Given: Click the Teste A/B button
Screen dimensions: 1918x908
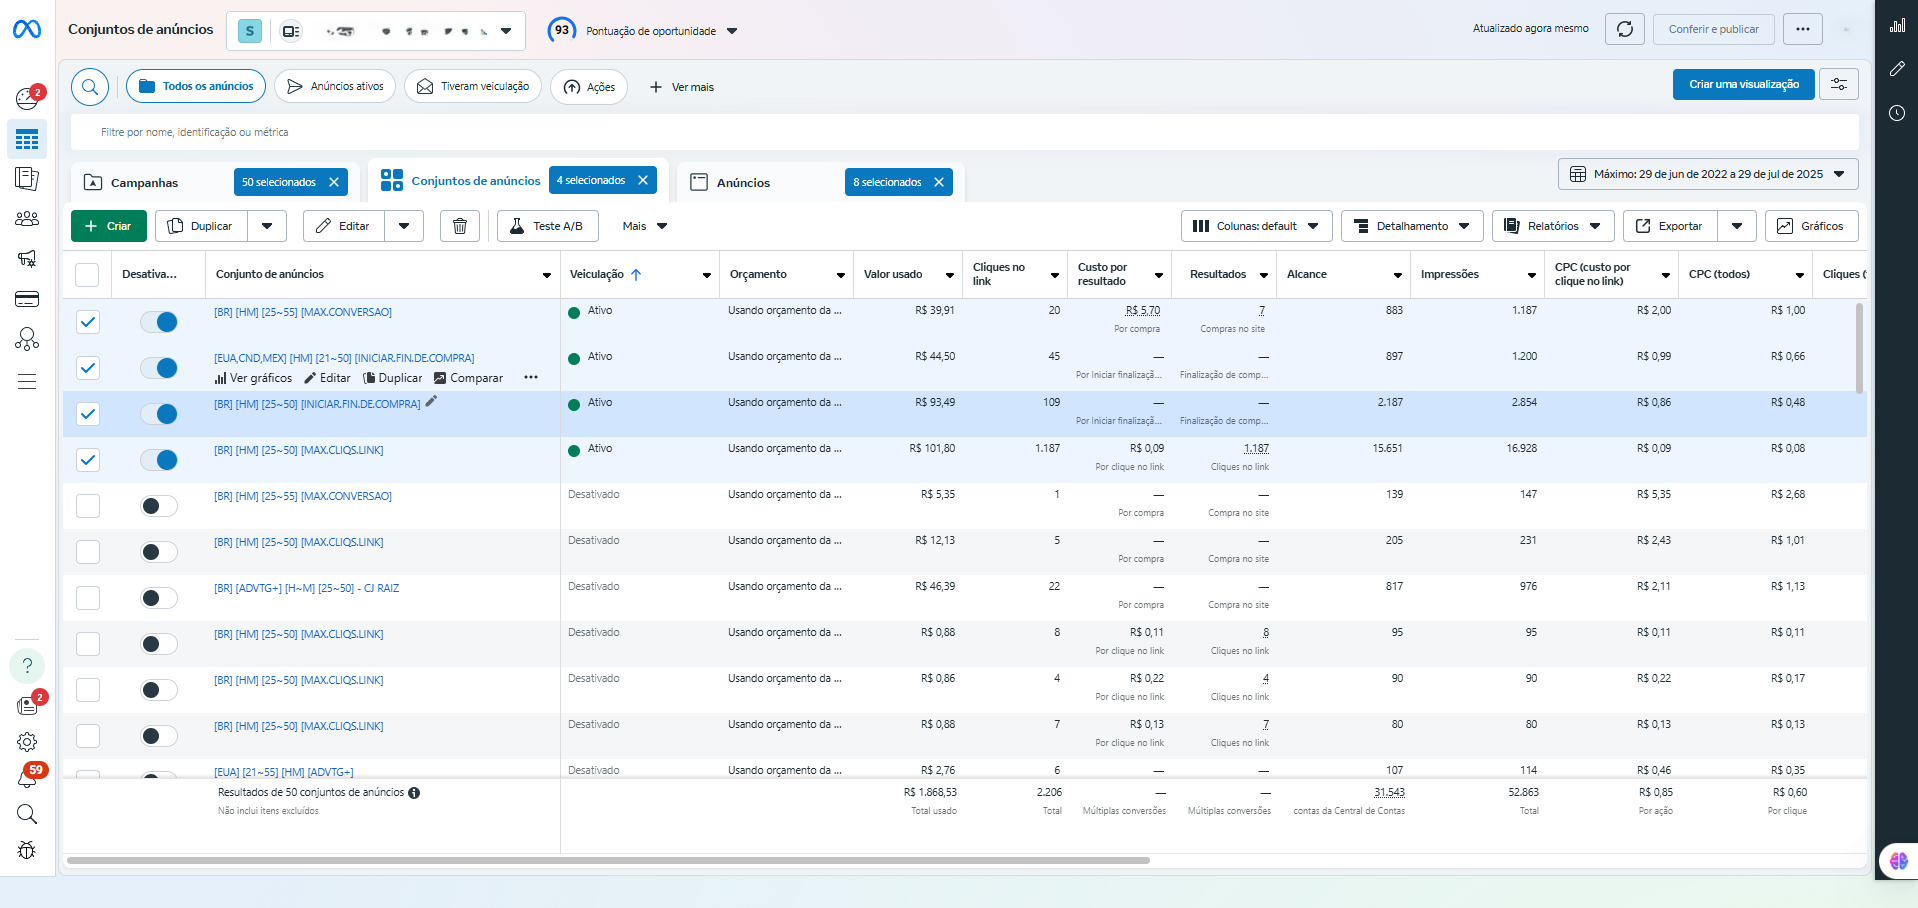Looking at the screenshot, I should point(548,226).
